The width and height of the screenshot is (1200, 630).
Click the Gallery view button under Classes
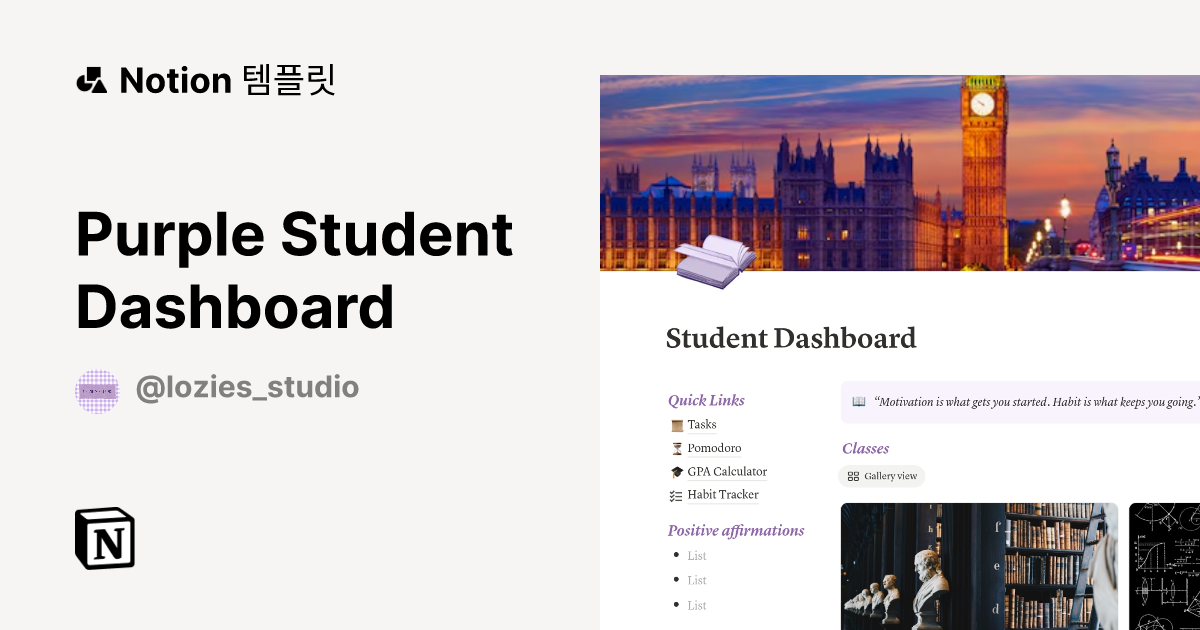click(x=881, y=476)
